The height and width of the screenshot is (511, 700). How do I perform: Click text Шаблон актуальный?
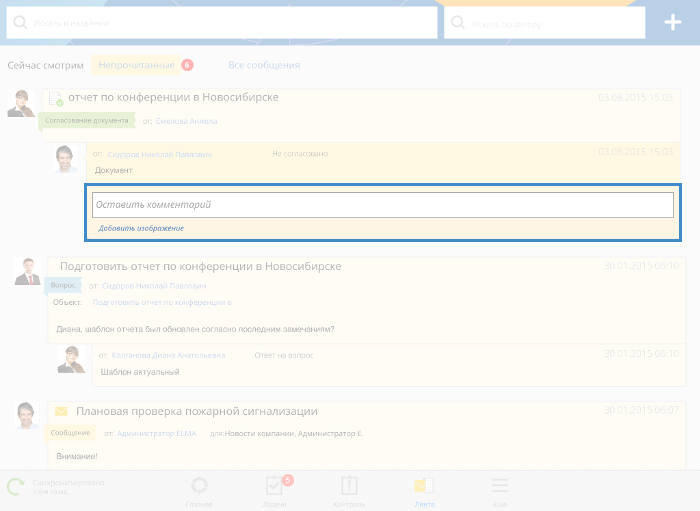140,372
